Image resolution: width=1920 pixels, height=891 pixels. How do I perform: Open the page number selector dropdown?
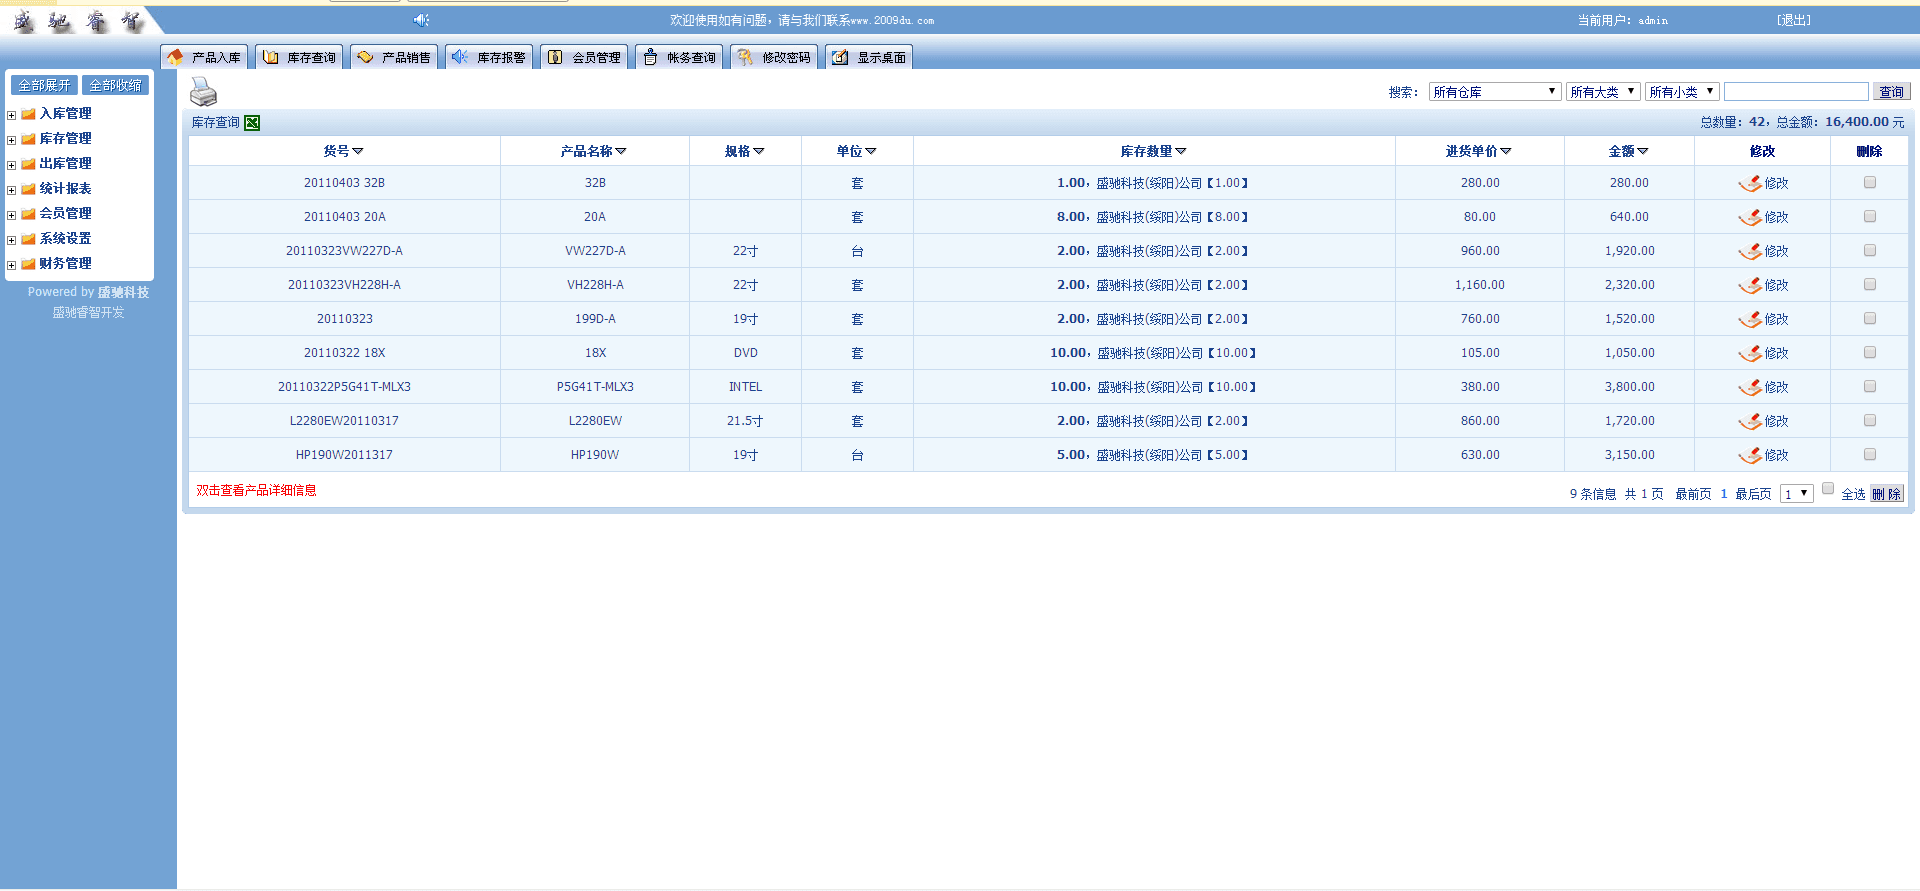(1796, 494)
